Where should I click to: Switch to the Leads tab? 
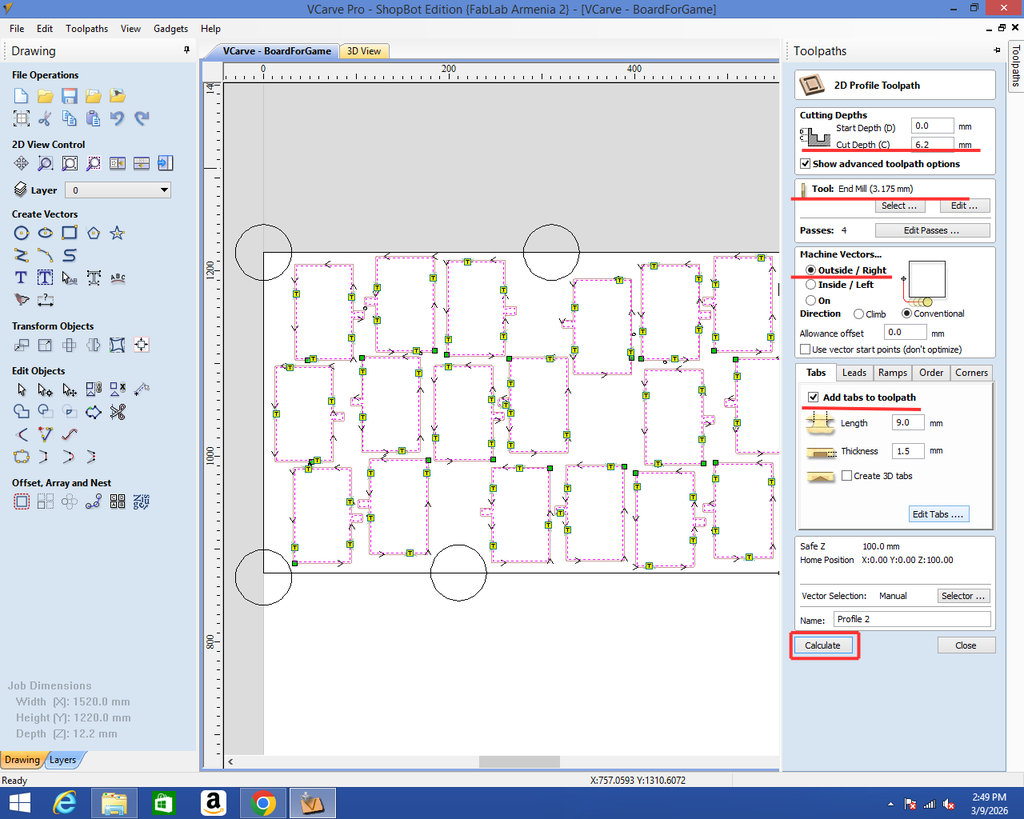(854, 372)
